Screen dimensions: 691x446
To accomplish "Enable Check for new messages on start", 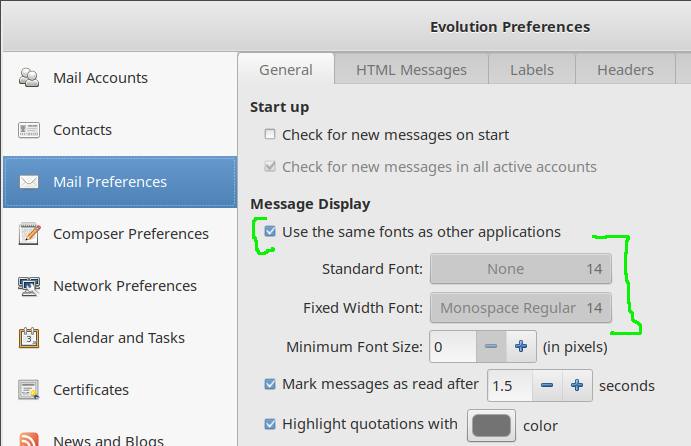I will [x=270, y=135].
